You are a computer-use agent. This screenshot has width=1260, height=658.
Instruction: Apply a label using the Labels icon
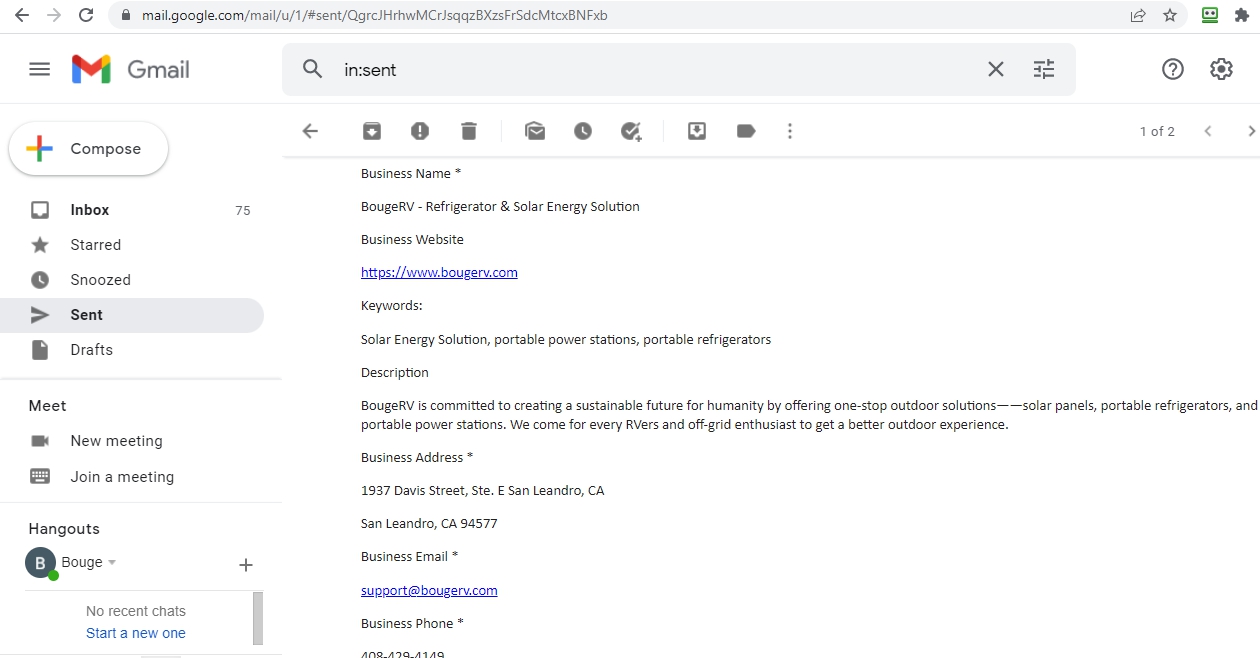click(745, 131)
